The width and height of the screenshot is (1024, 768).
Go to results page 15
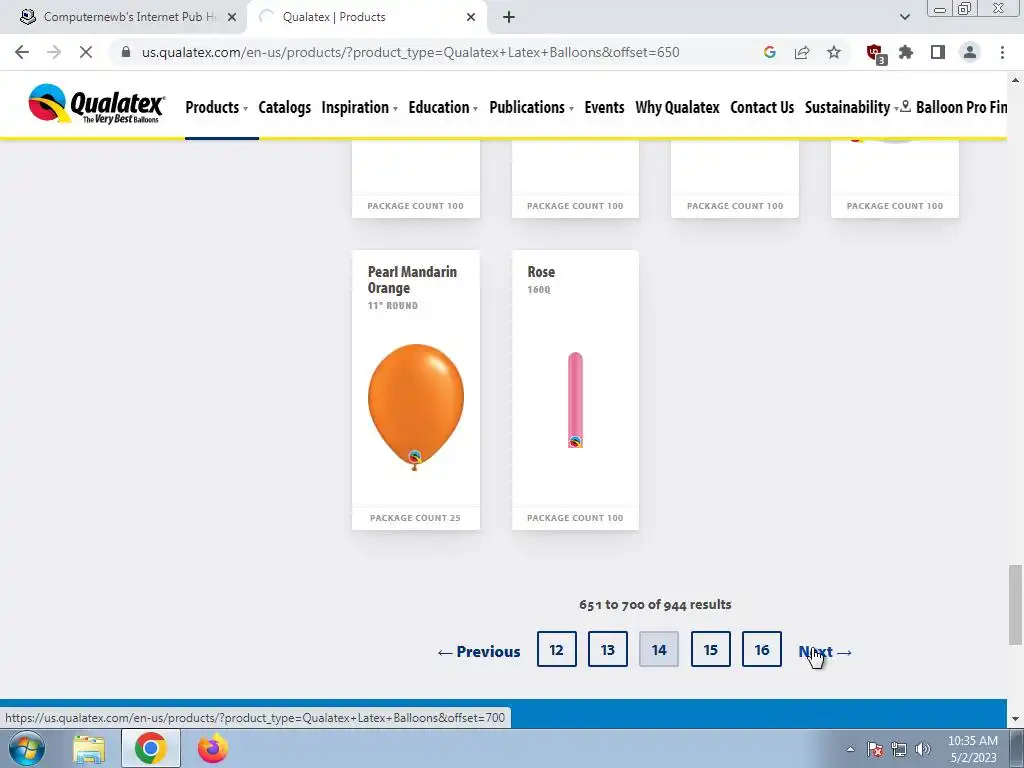[x=711, y=649]
